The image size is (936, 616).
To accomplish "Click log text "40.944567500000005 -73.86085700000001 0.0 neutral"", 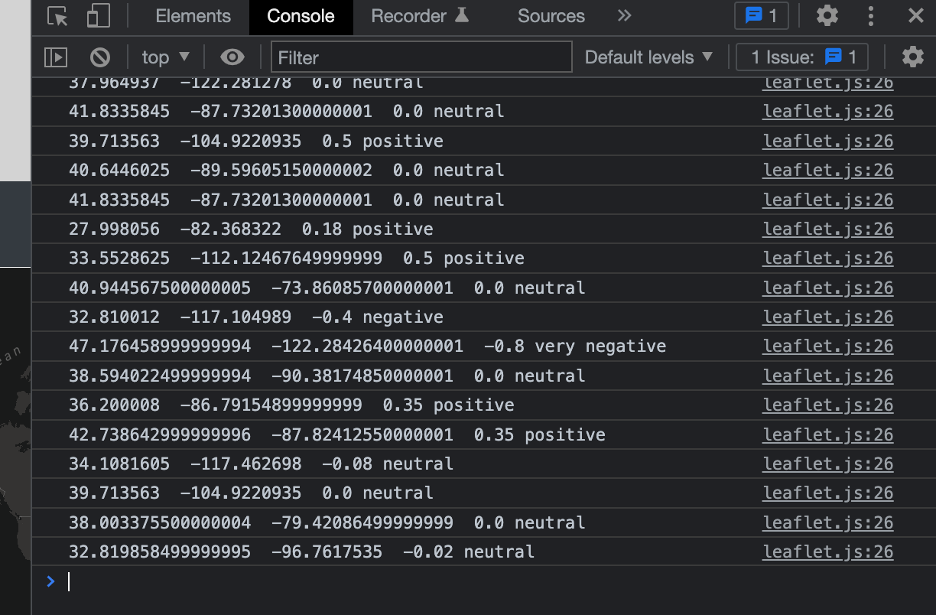I will pos(327,288).
